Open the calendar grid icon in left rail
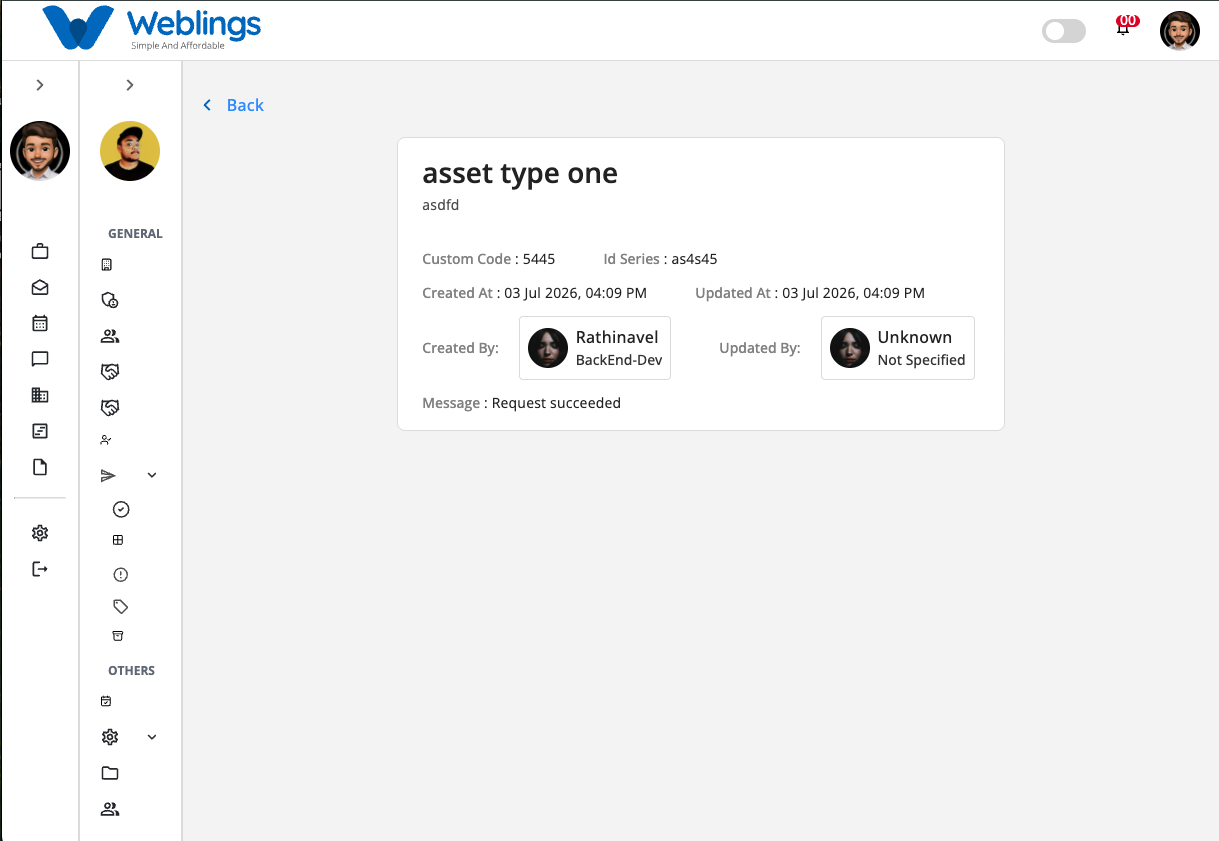Image resolution: width=1219 pixels, height=841 pixels. pos(40,323)
